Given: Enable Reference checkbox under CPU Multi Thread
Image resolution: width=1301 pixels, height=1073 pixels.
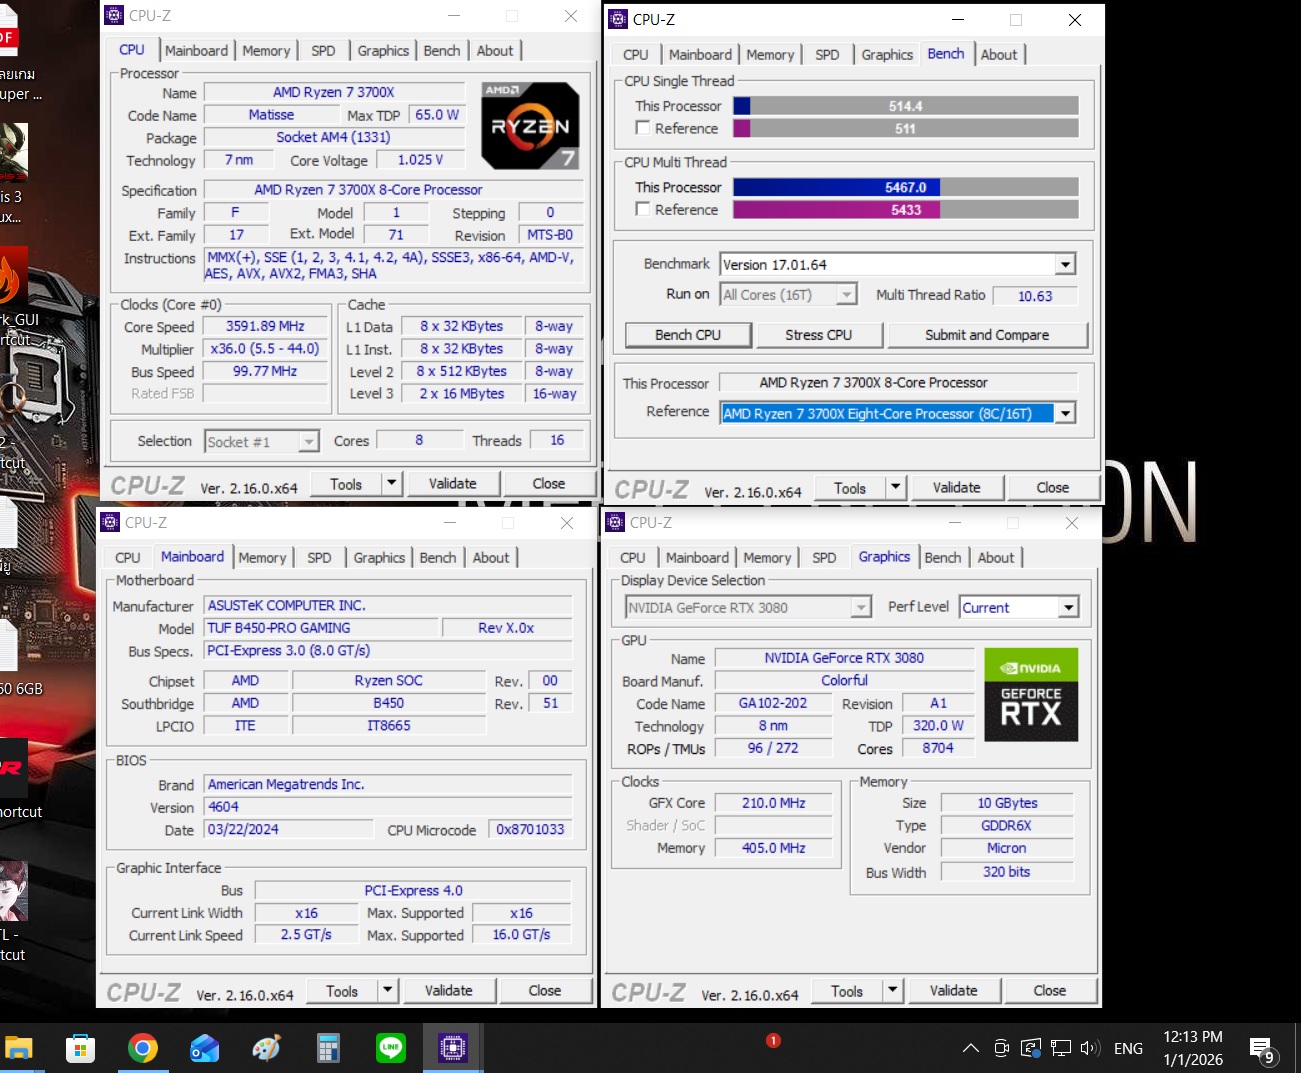Looking at the screenshot, I should [643, 209].
